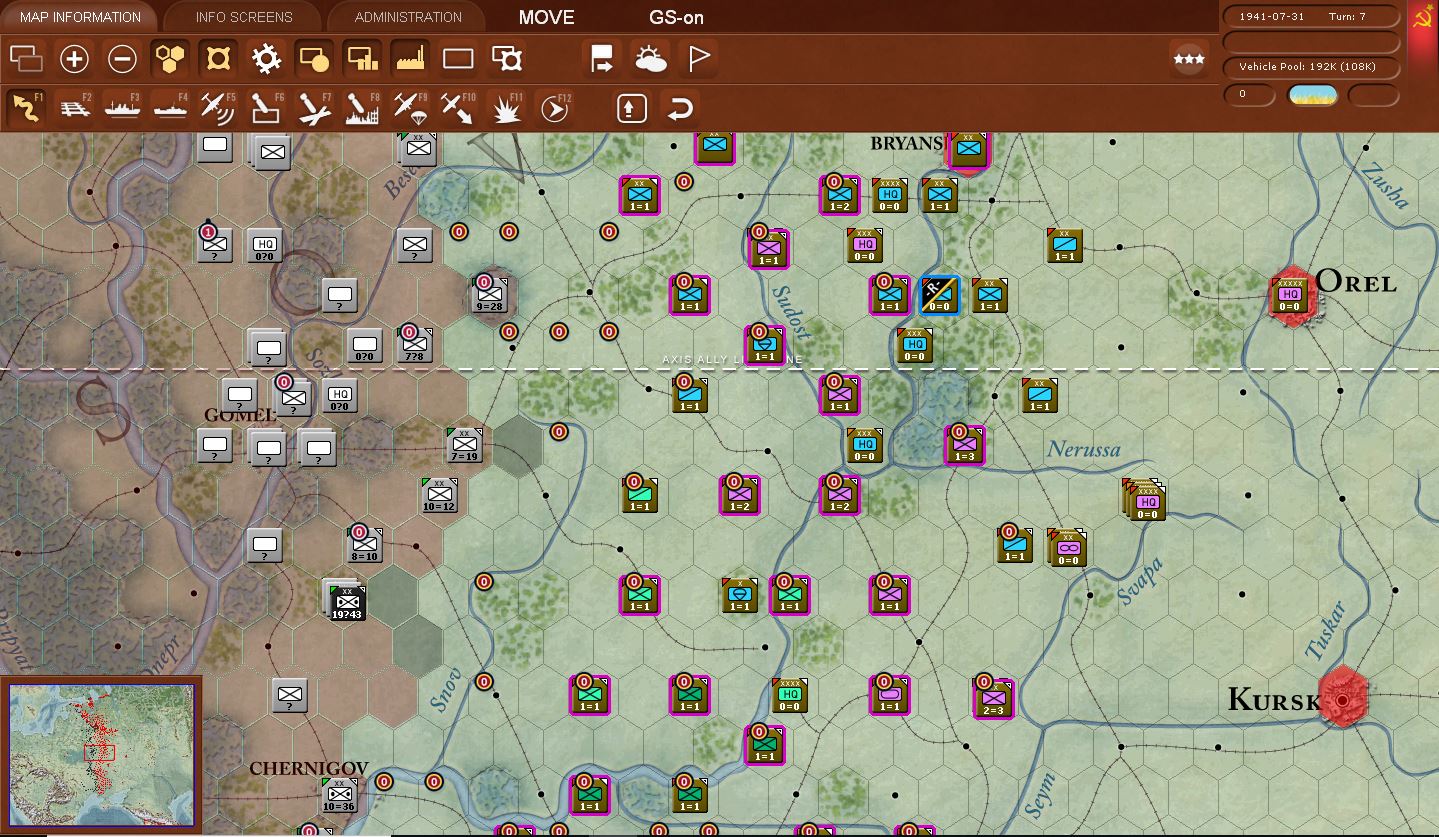Click the counter box at bottom of info panel
Viewport: 1439px width, 837px height.
click(x=1250, y=95)
